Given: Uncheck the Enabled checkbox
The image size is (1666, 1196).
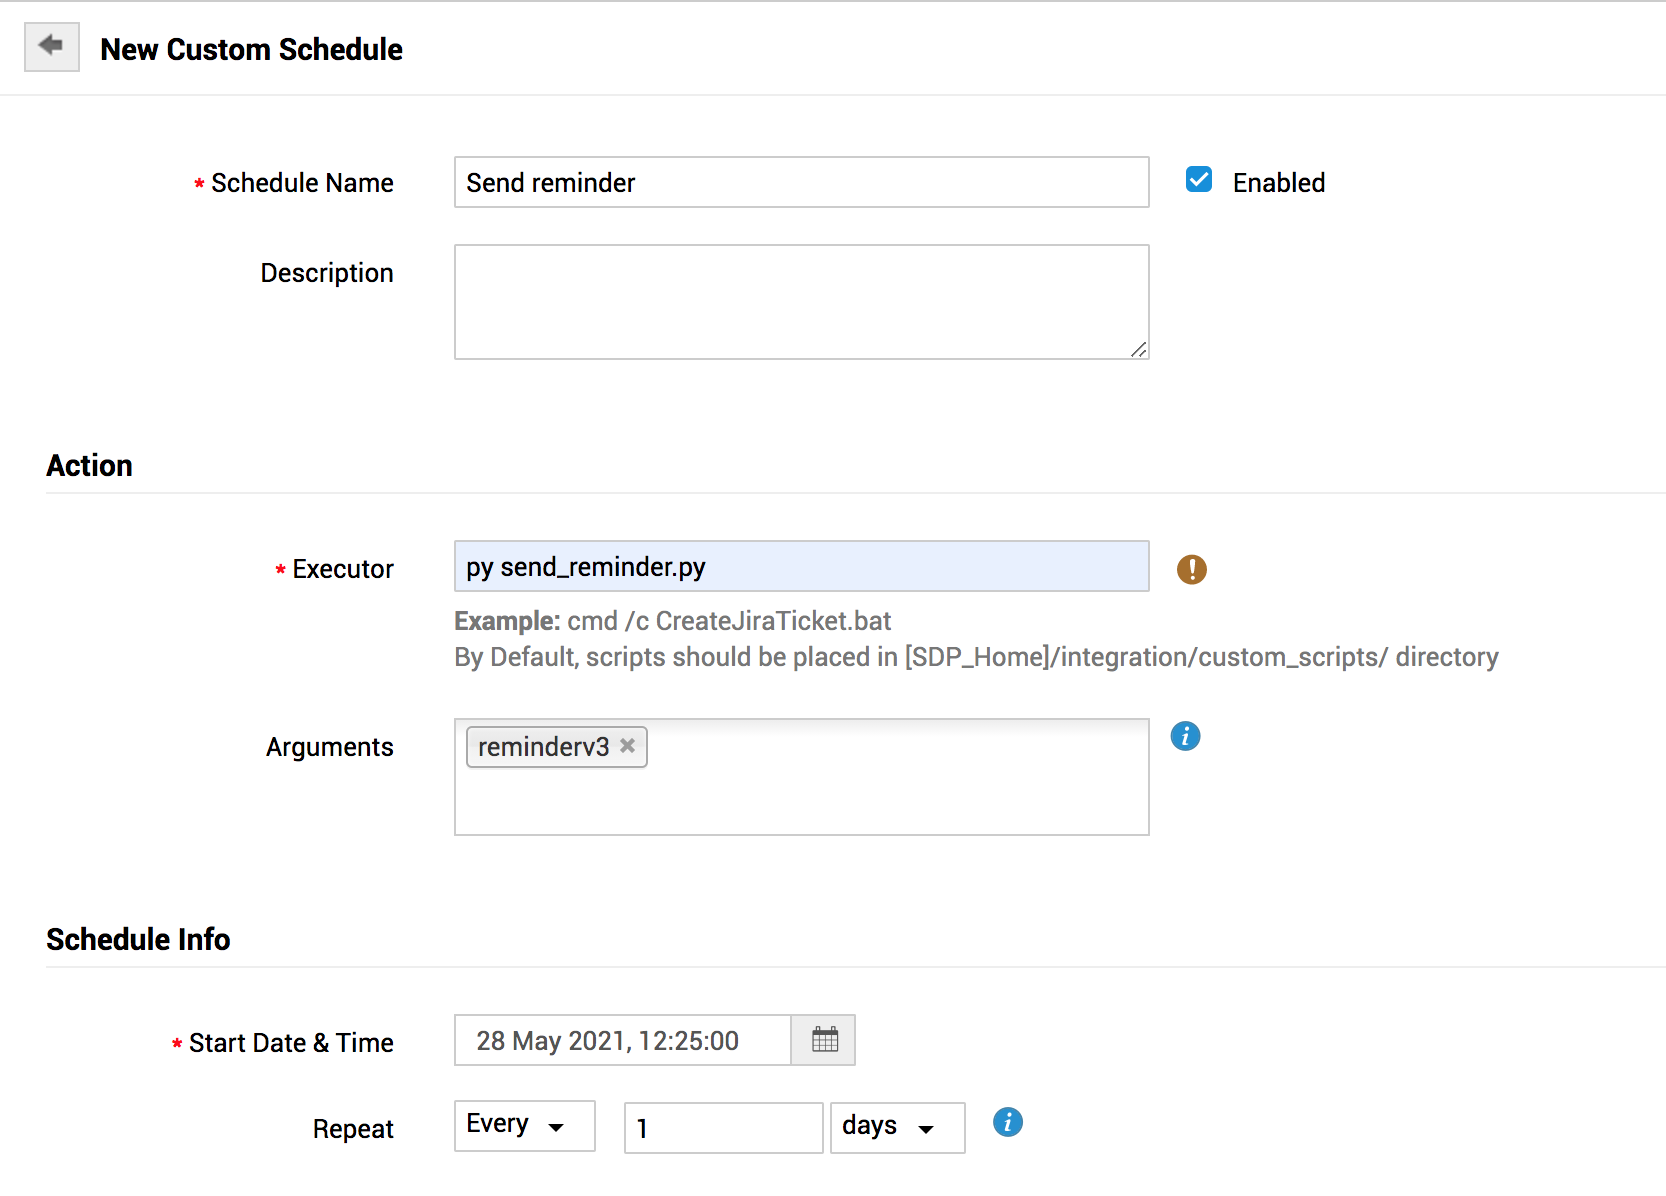Looking at the screenshot, I should tap(1198, 180).
